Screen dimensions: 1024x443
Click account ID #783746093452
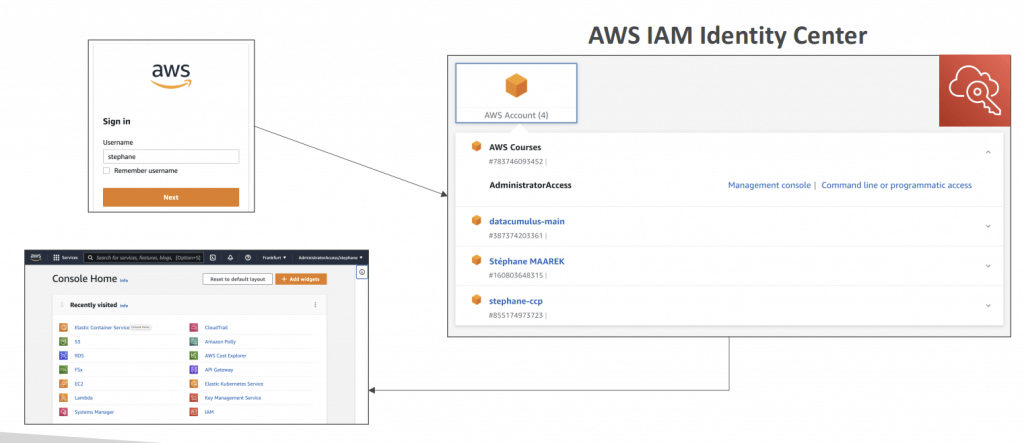(517, 161)
